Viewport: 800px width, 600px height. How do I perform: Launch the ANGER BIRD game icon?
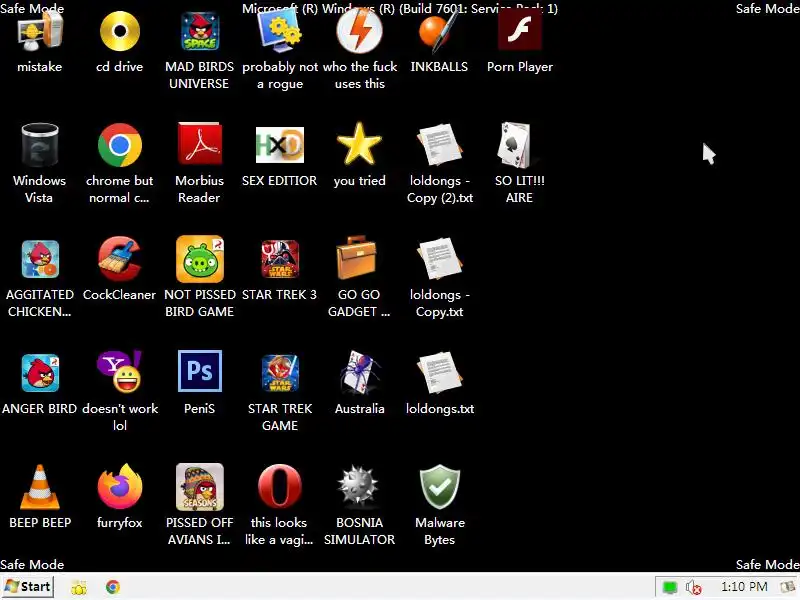(x=40, y=373)
